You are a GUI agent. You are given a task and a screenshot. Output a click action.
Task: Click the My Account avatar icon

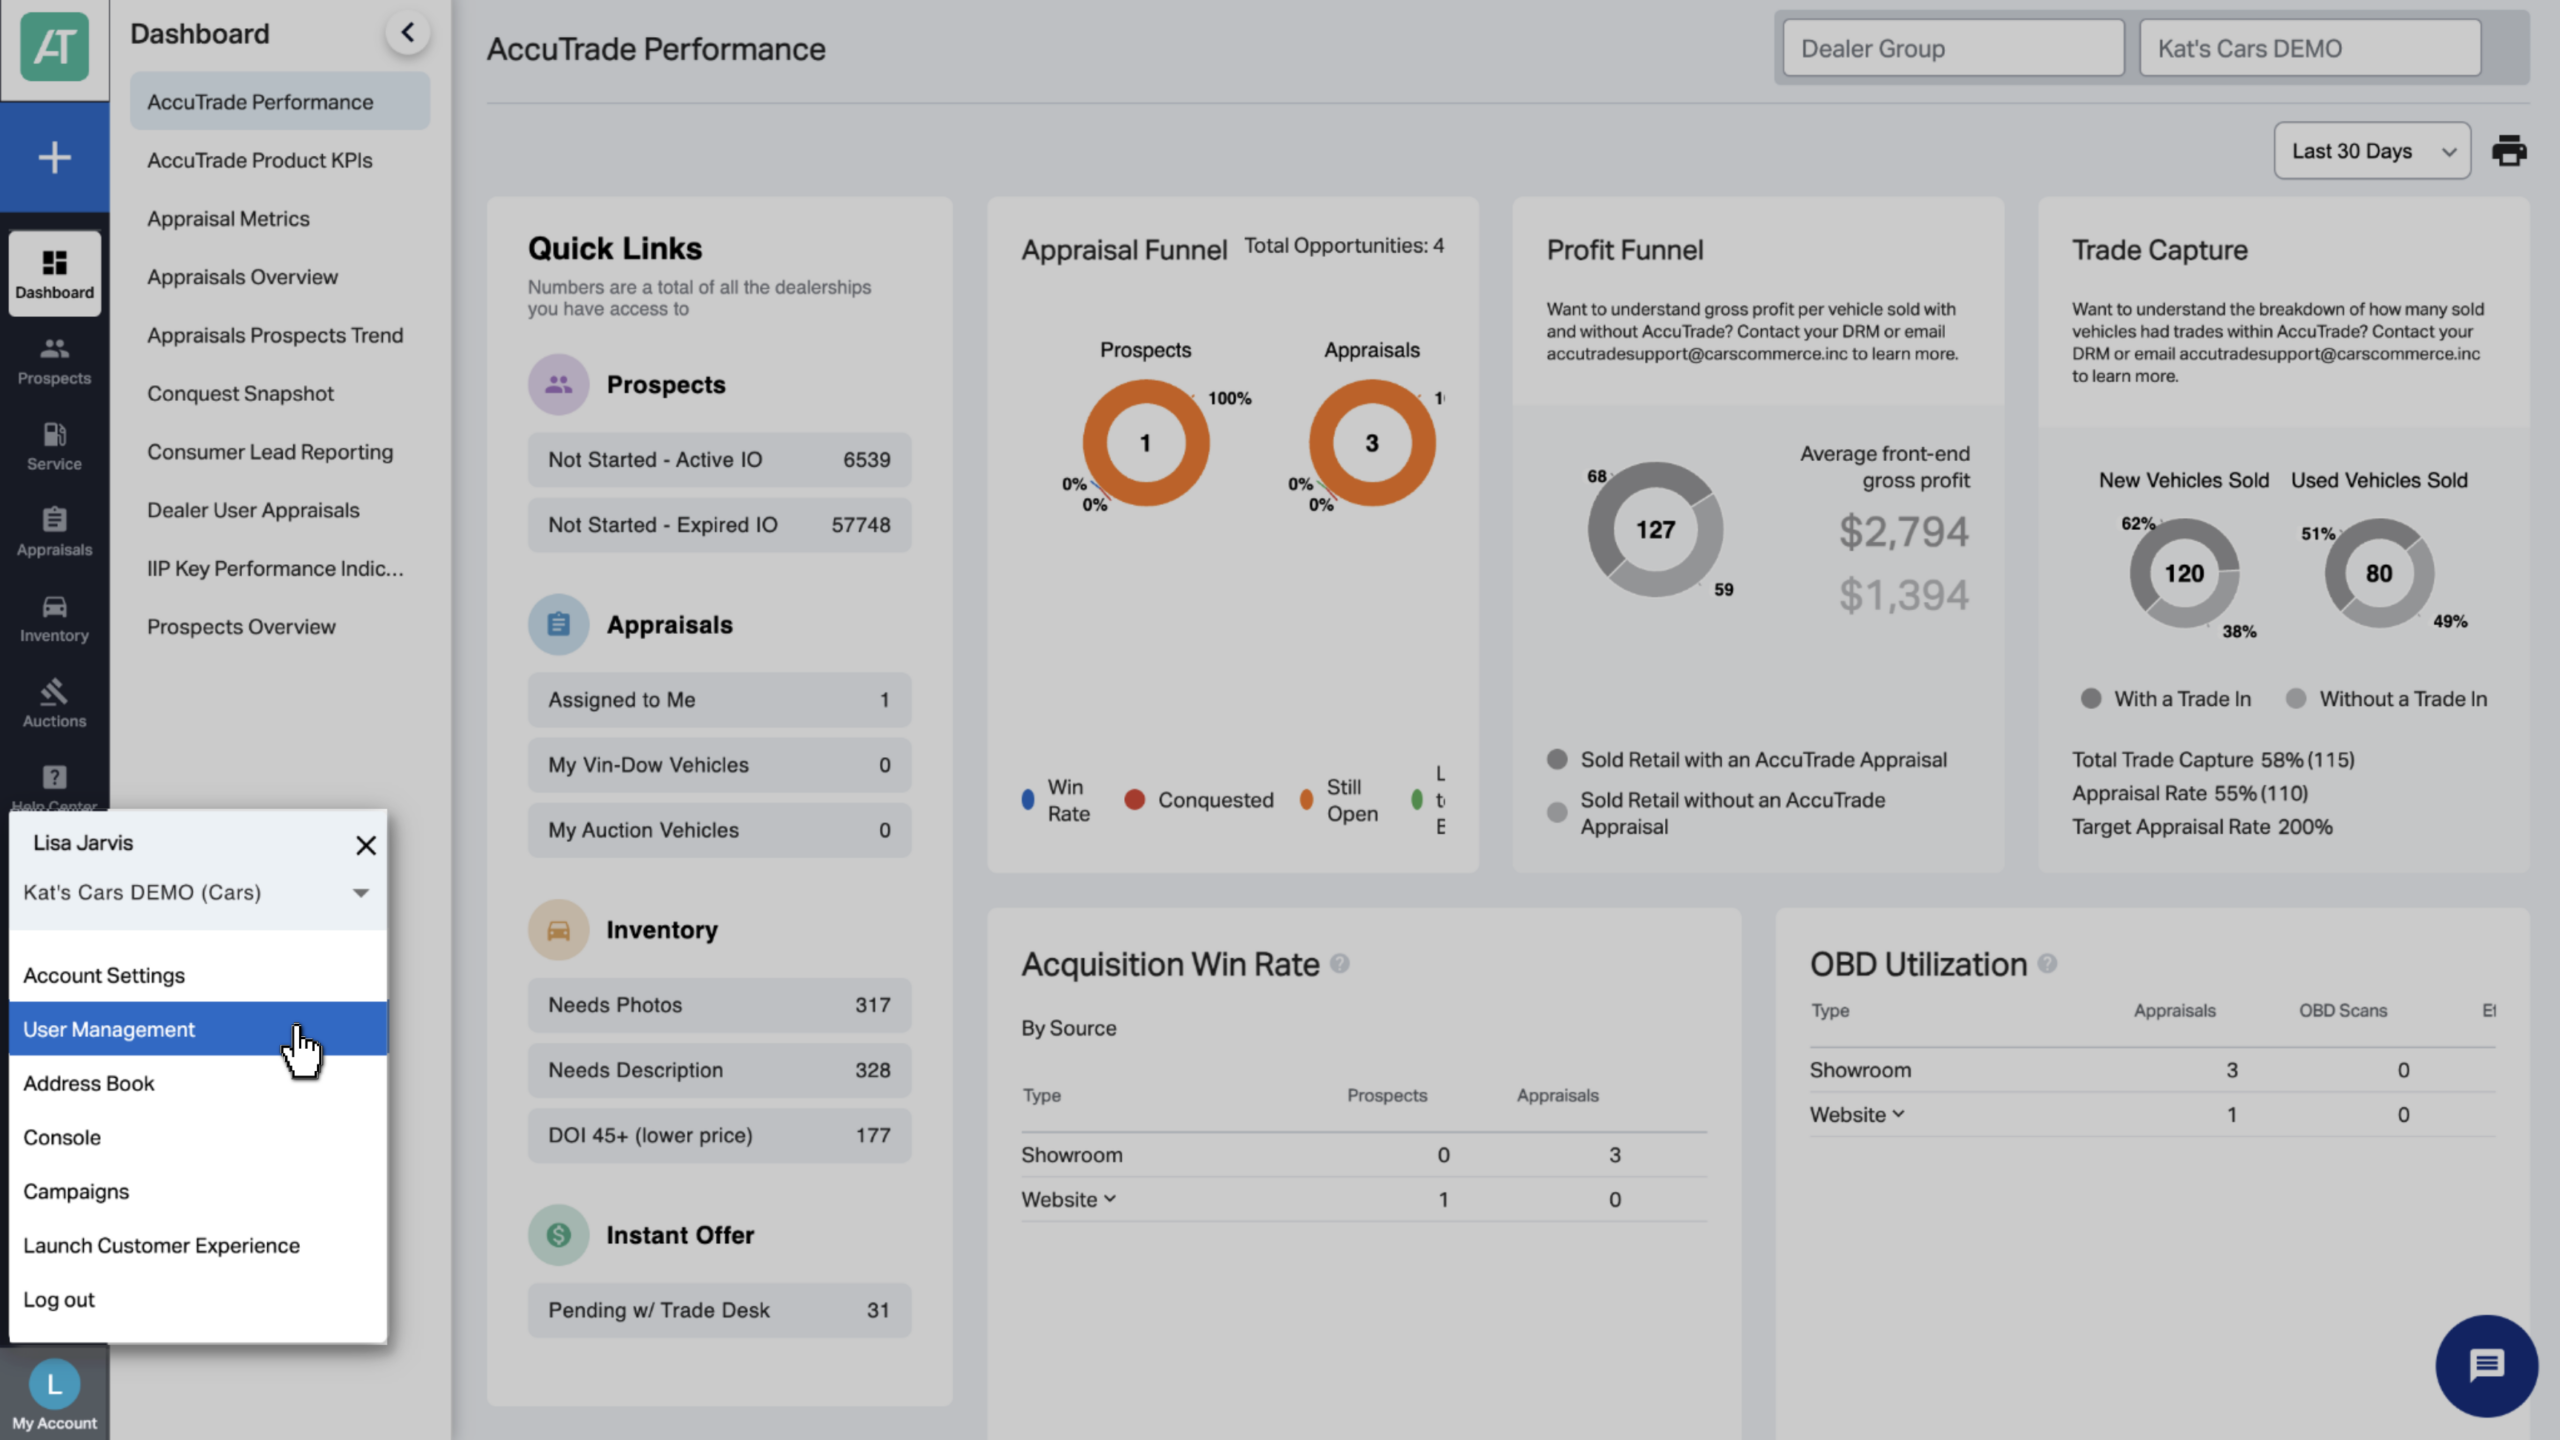(x=55, y=1384)
